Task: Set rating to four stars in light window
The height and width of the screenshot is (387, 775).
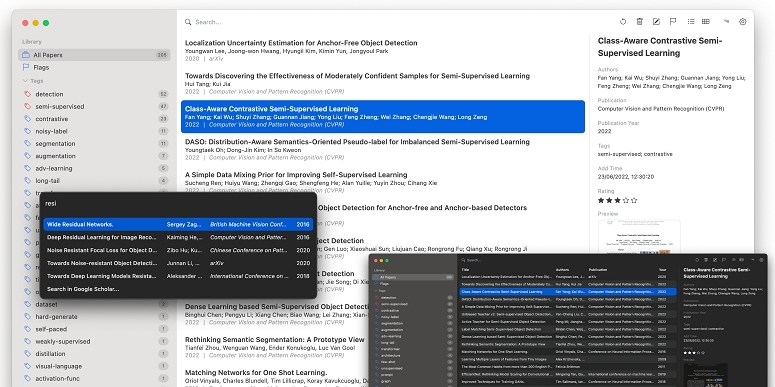Action: (626, 200)
